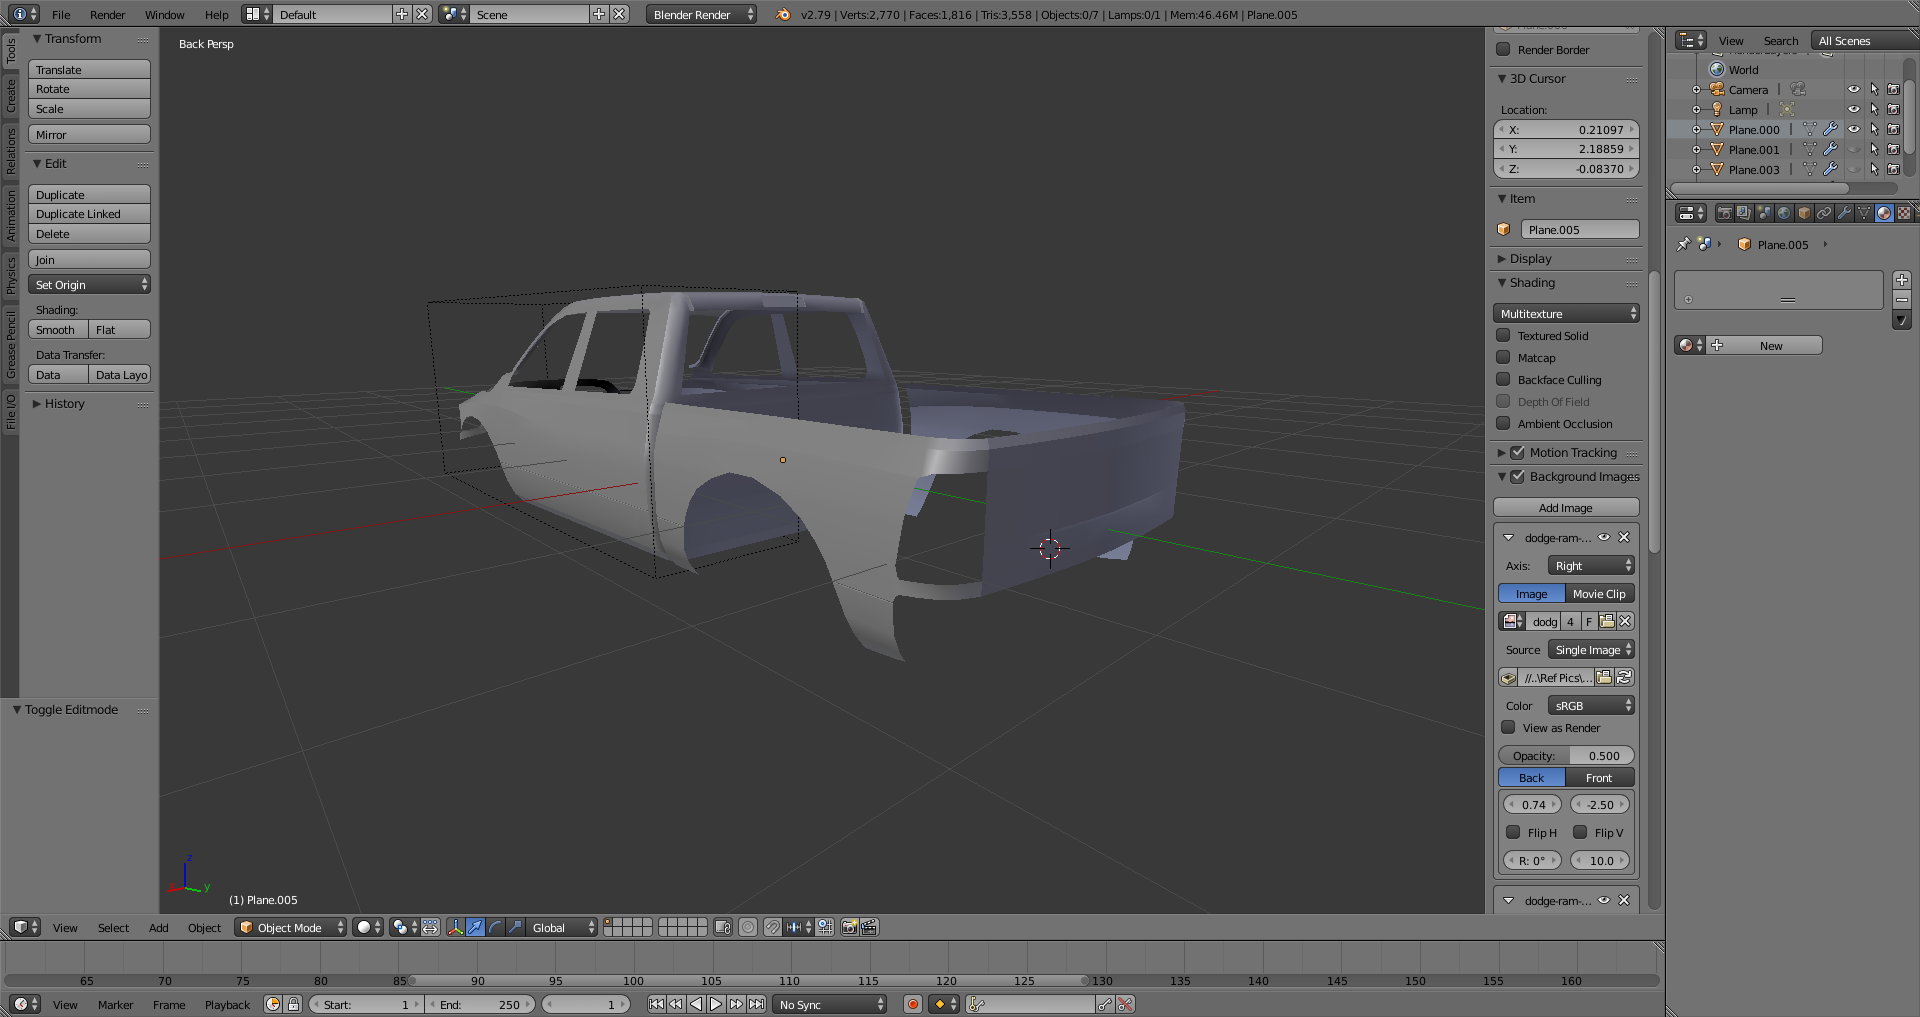This screenshot has width=1920, height=1017.
Task: Open the Scene properties tab icon
Action: pyautogui.click(x=1764, y=213)
